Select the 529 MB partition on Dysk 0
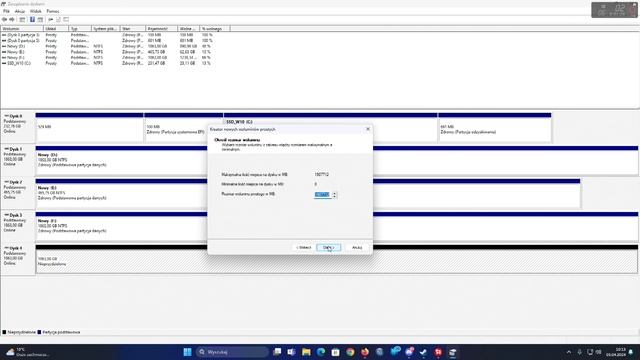 tap(89, 128)
